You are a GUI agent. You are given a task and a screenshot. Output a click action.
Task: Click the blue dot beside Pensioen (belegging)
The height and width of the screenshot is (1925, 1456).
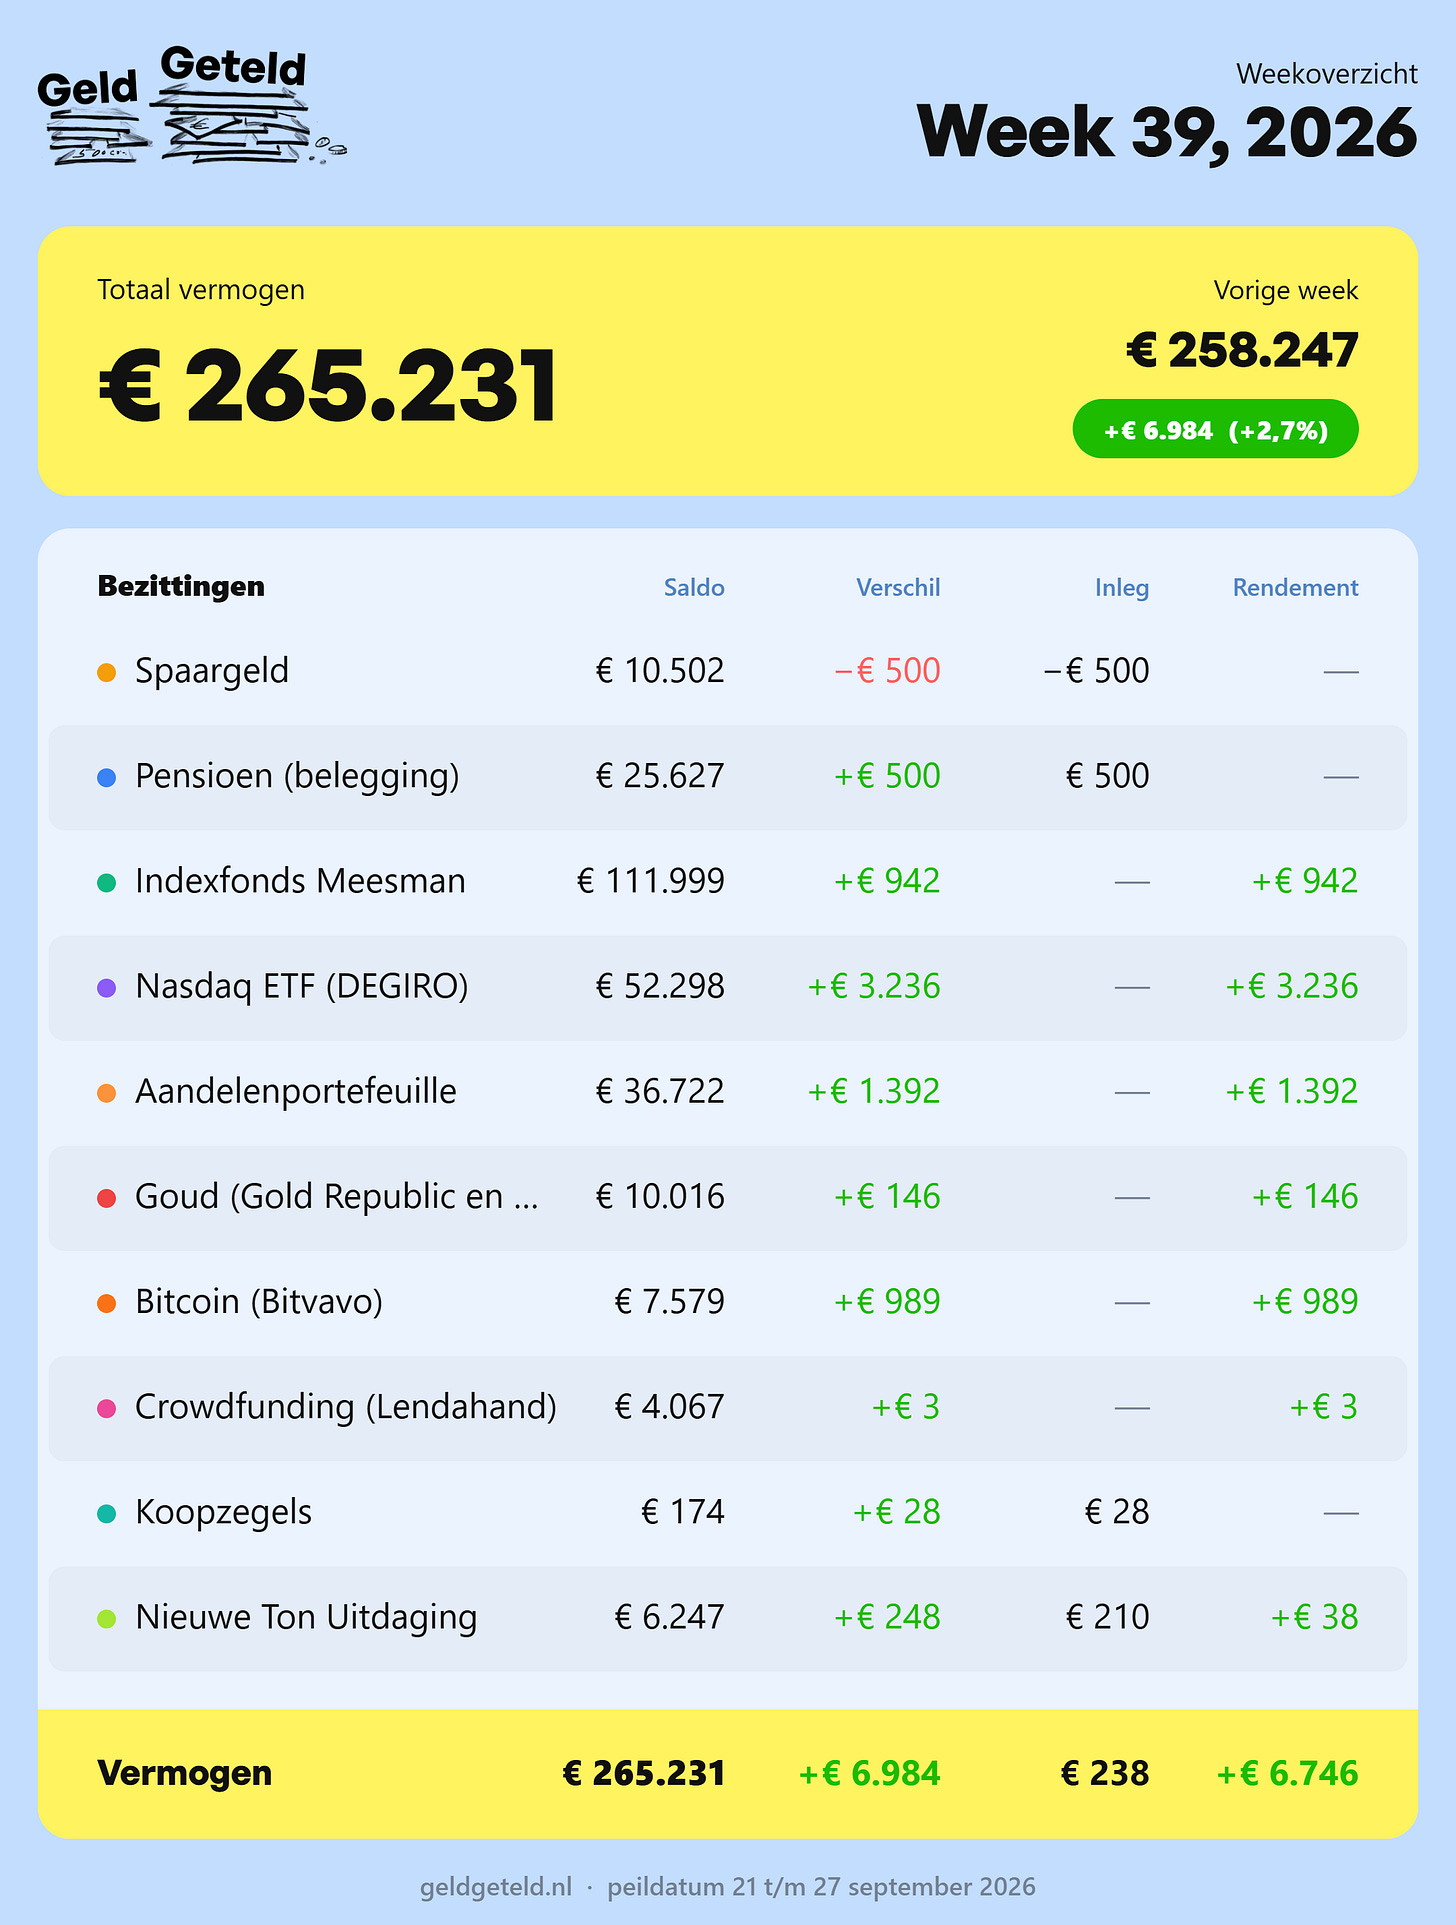coord(107,778)
